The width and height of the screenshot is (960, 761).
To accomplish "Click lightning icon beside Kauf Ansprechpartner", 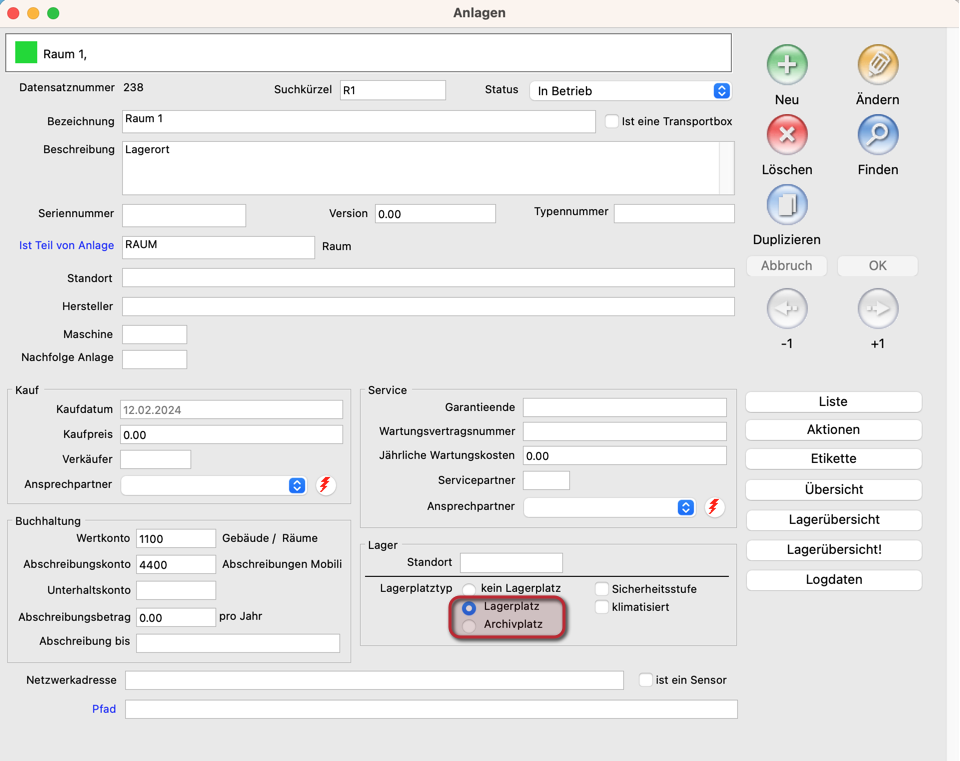I will coord(325,485).
